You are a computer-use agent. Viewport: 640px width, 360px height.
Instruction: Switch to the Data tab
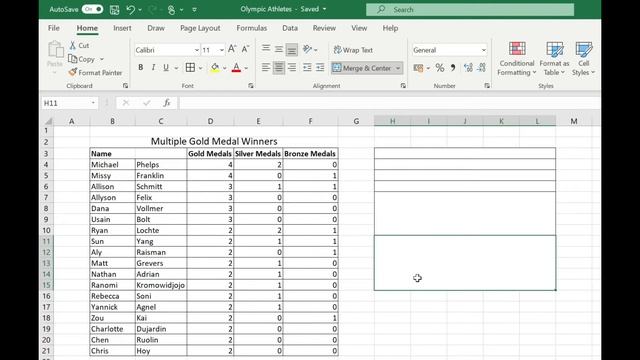tap(290, 28)
